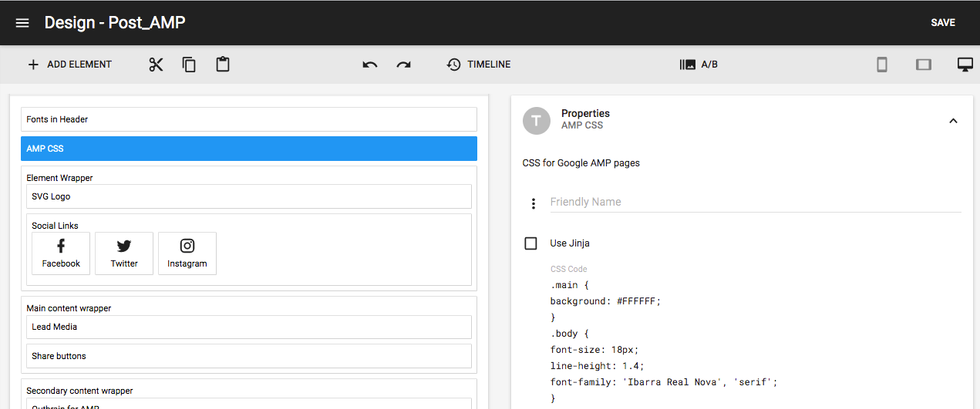Click the Add Element button
980x409 pixels.
click(x=69, y=65)
